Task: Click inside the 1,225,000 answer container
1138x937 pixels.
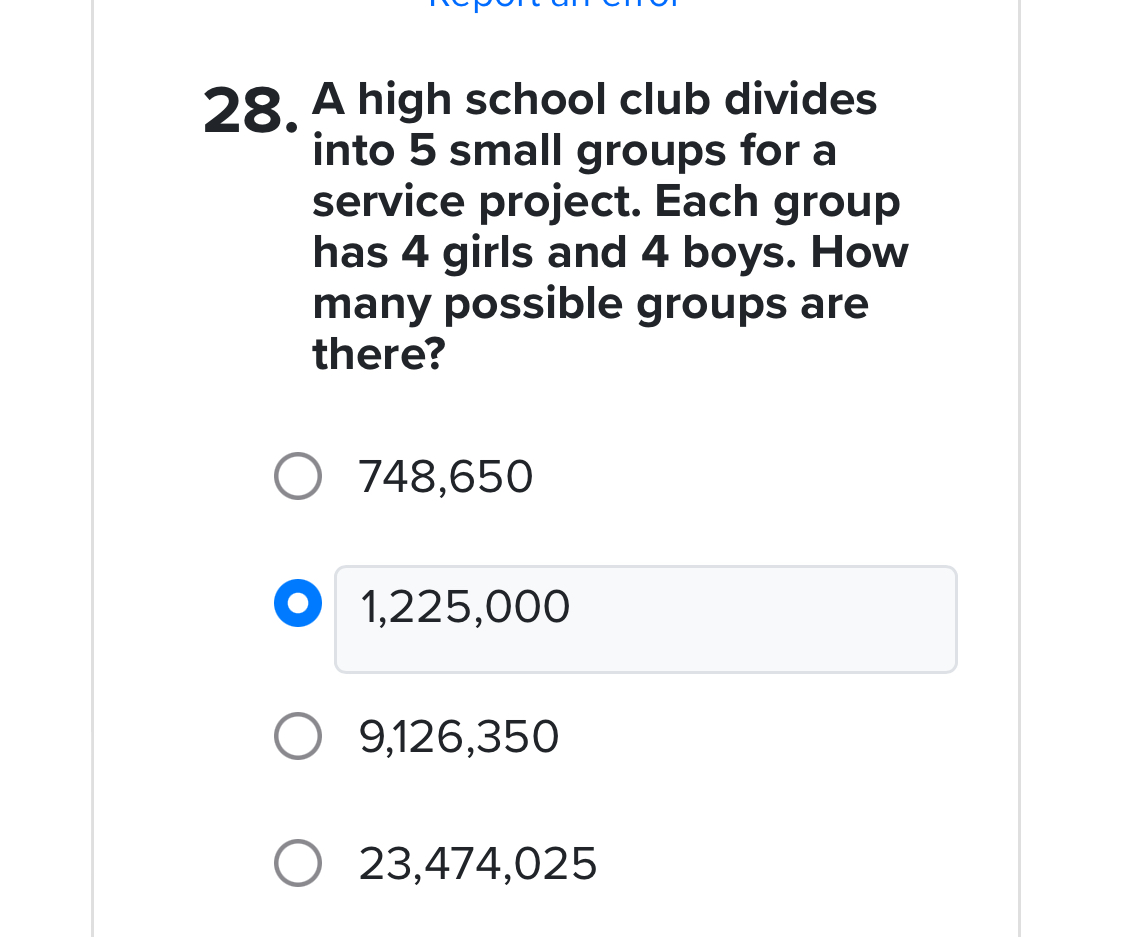Action: tap(645, 619)
